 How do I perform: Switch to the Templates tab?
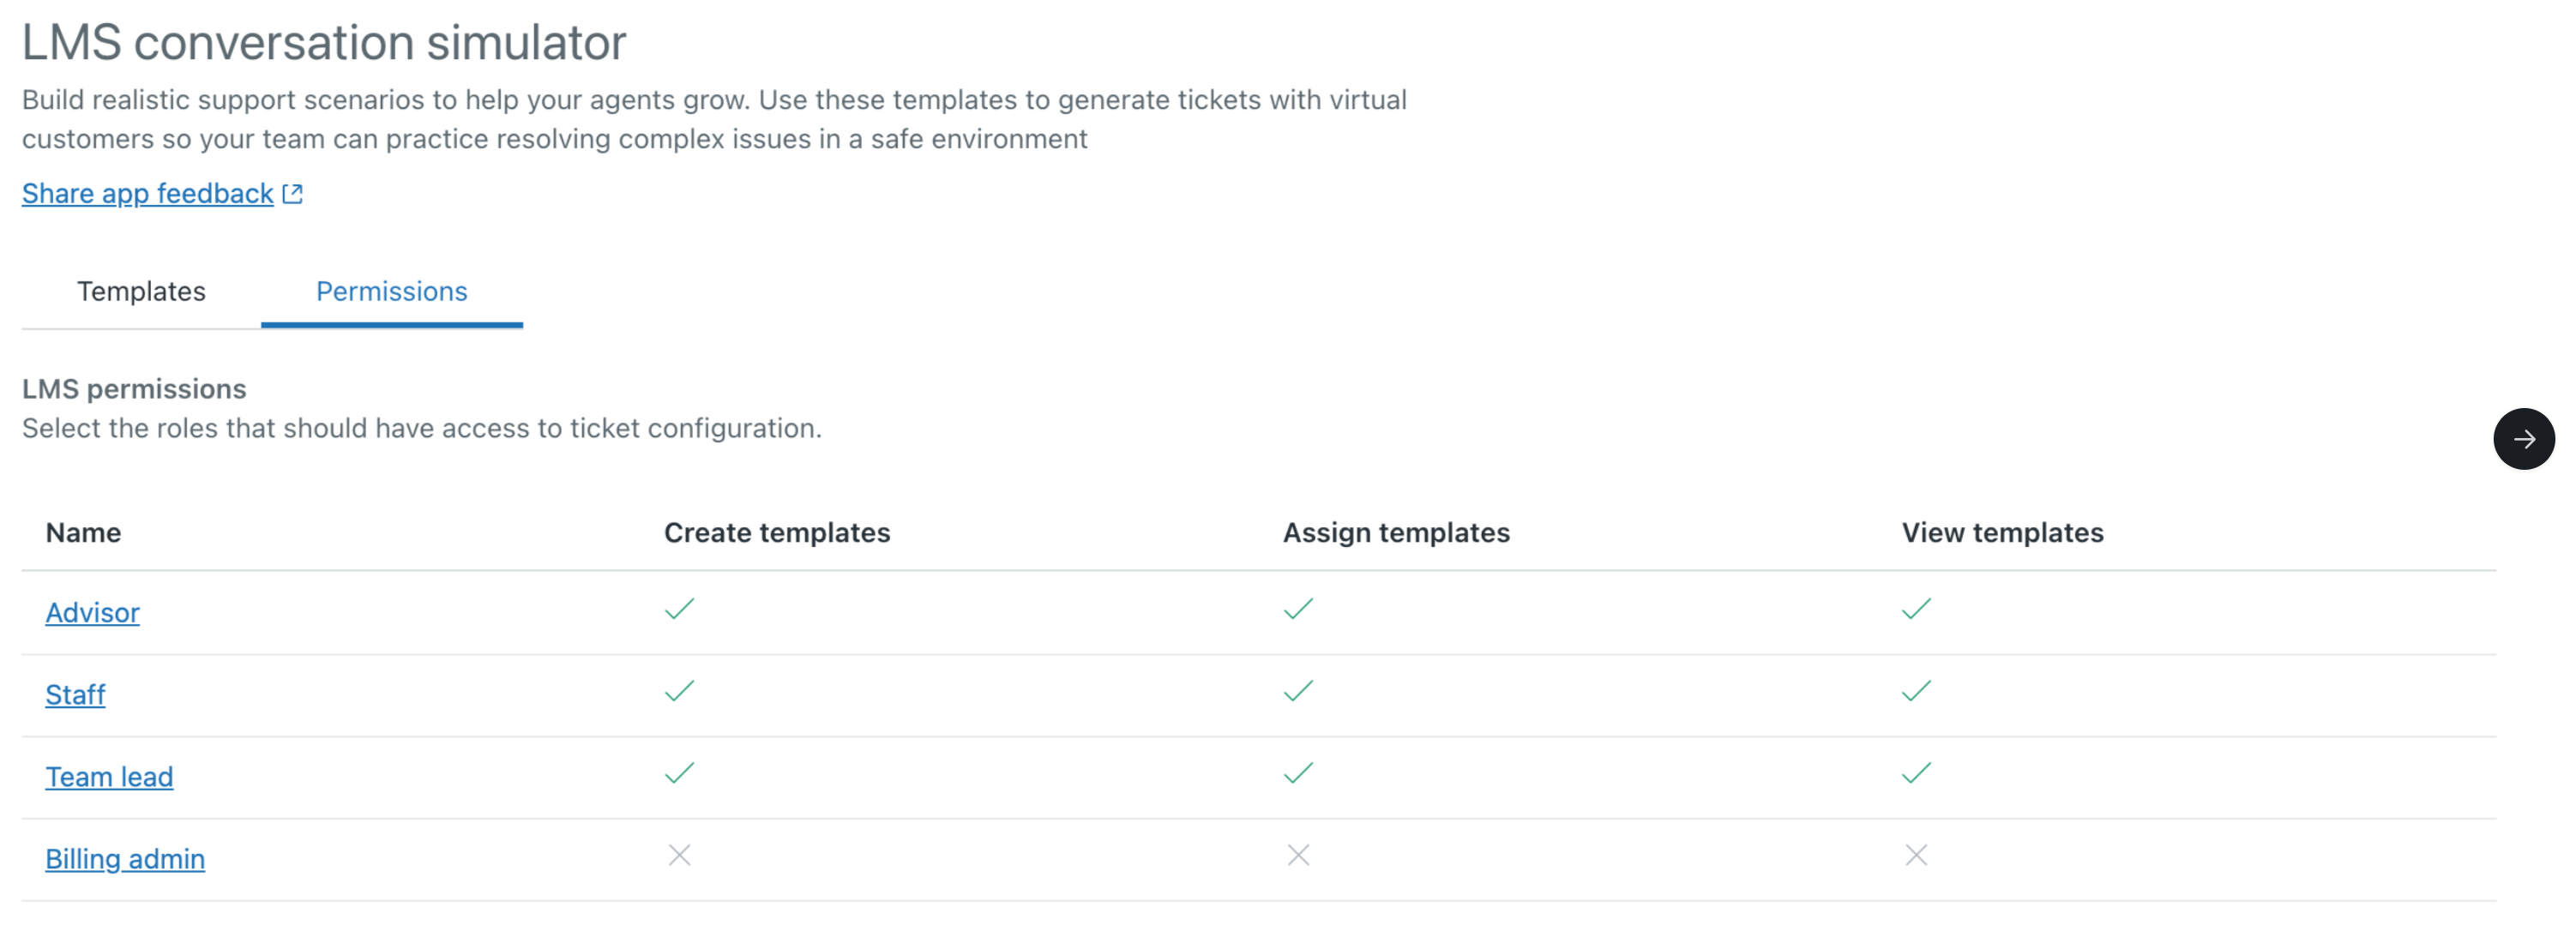141,291
